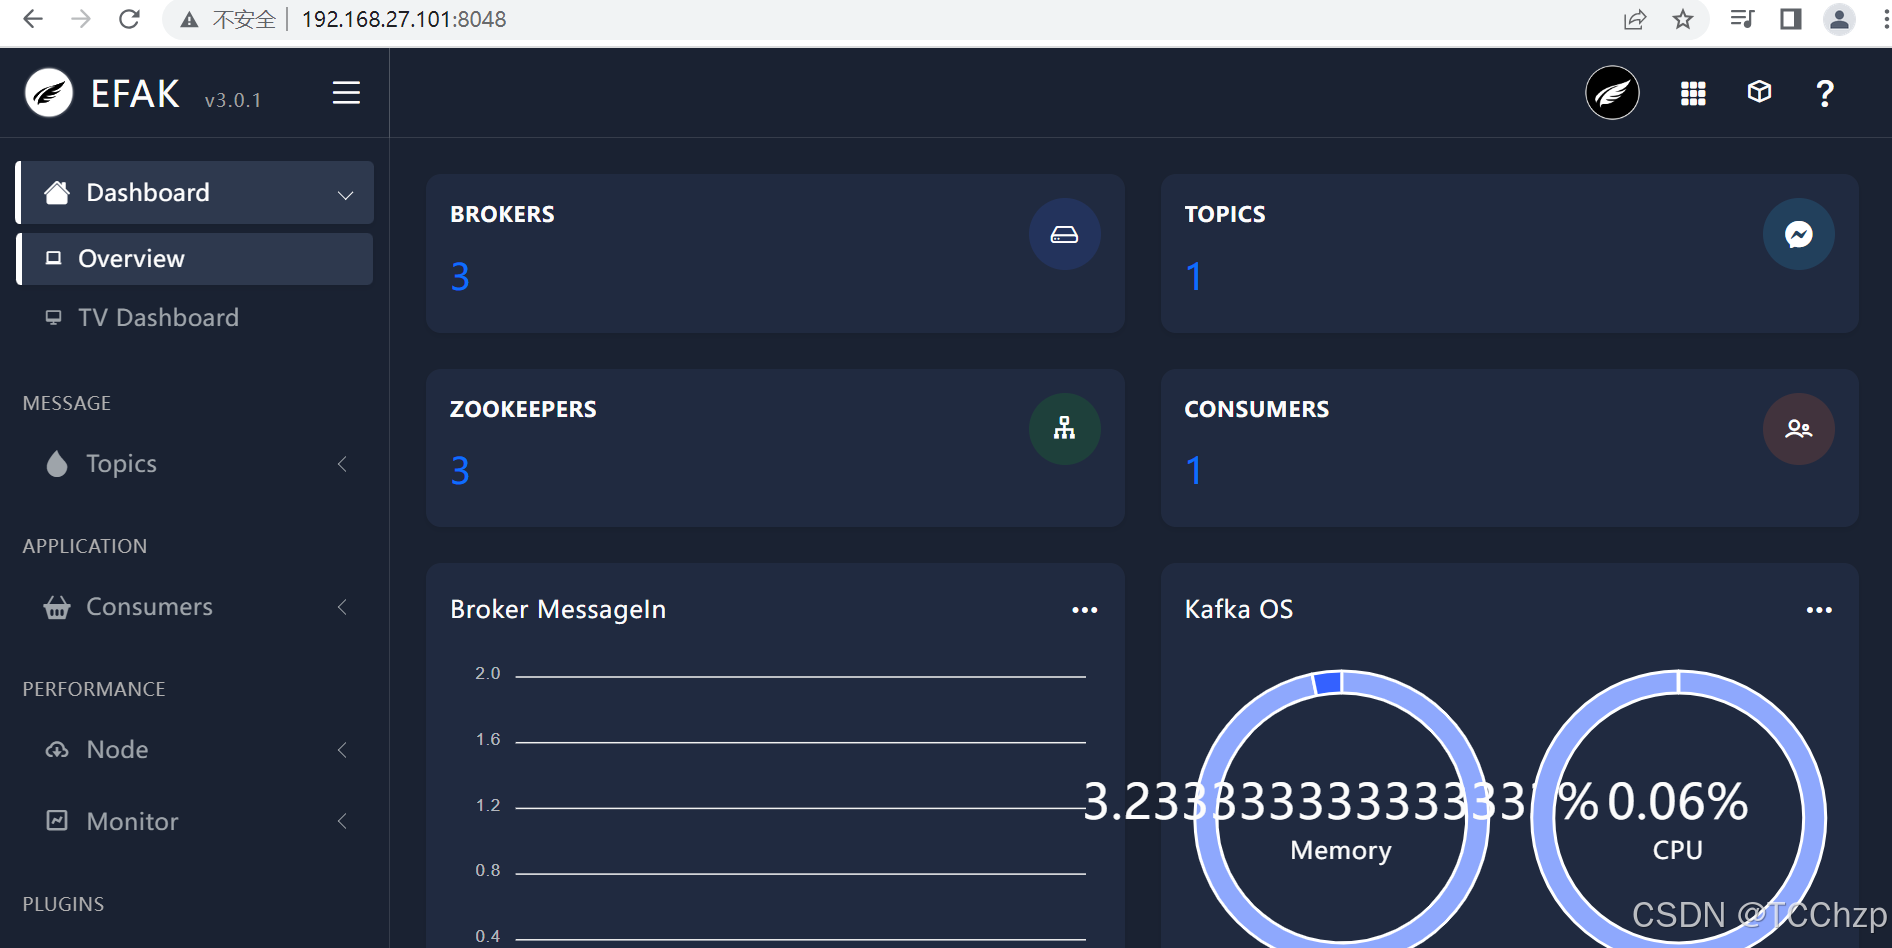Click the Broker MessageIn title
This screenshot has width=1892, height=948.
tap(558, 609)
